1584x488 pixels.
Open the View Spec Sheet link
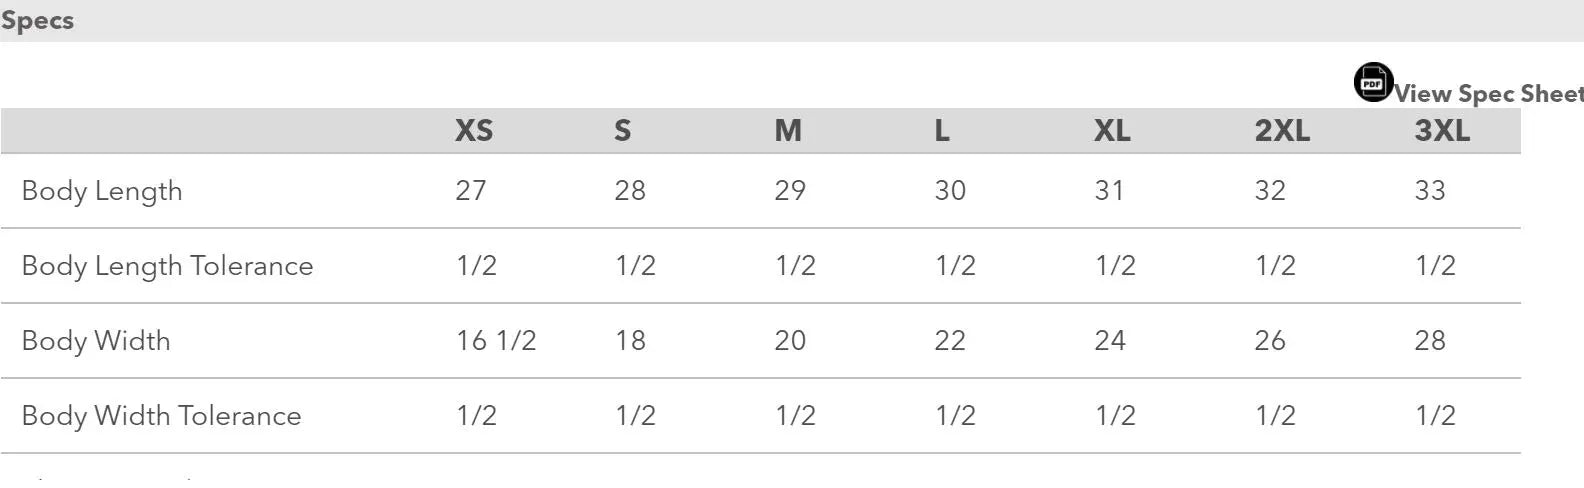(x=1488, y=94)
